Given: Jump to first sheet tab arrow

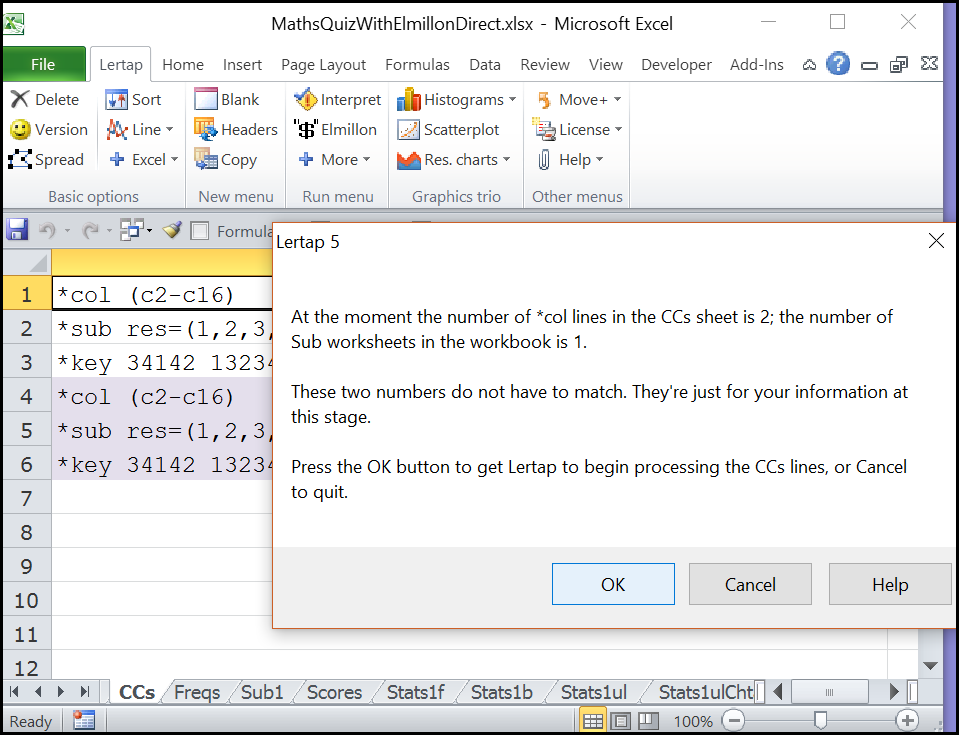Looking at the screenshot, I should point(15,692).
